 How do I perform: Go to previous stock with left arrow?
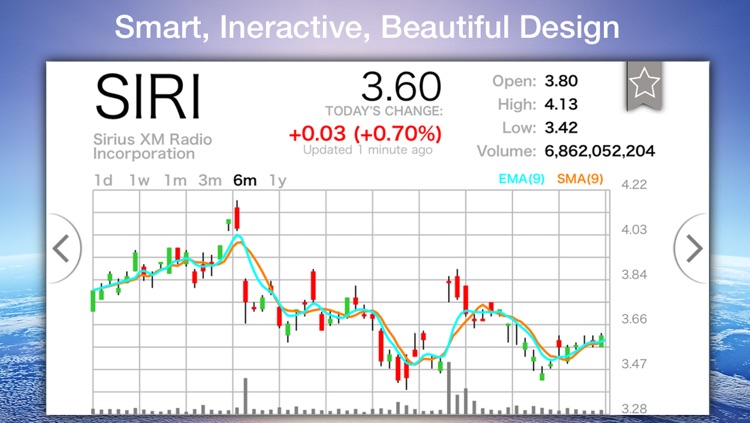pos(64,248)
